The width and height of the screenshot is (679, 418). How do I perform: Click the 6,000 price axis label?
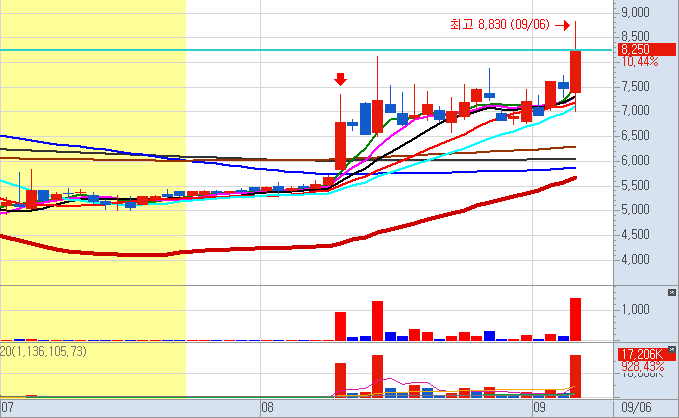point(635,161)
